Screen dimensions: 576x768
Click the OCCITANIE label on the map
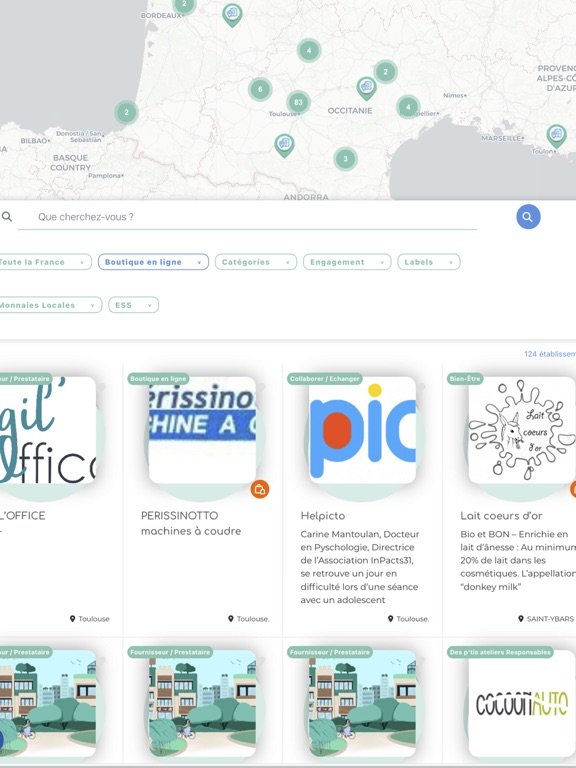click(350, 111)
